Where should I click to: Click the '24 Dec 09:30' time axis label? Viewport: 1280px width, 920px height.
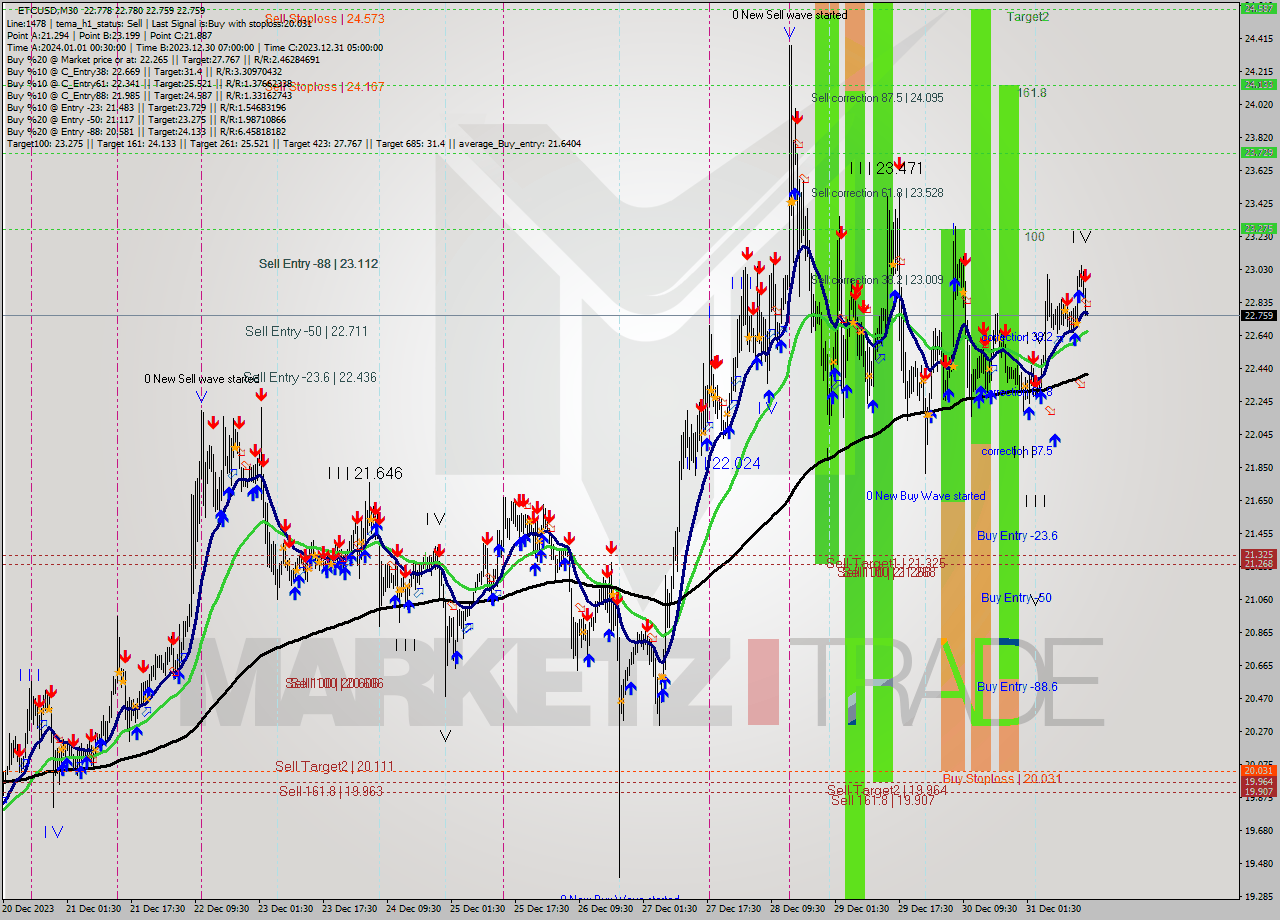click(412, 909)
